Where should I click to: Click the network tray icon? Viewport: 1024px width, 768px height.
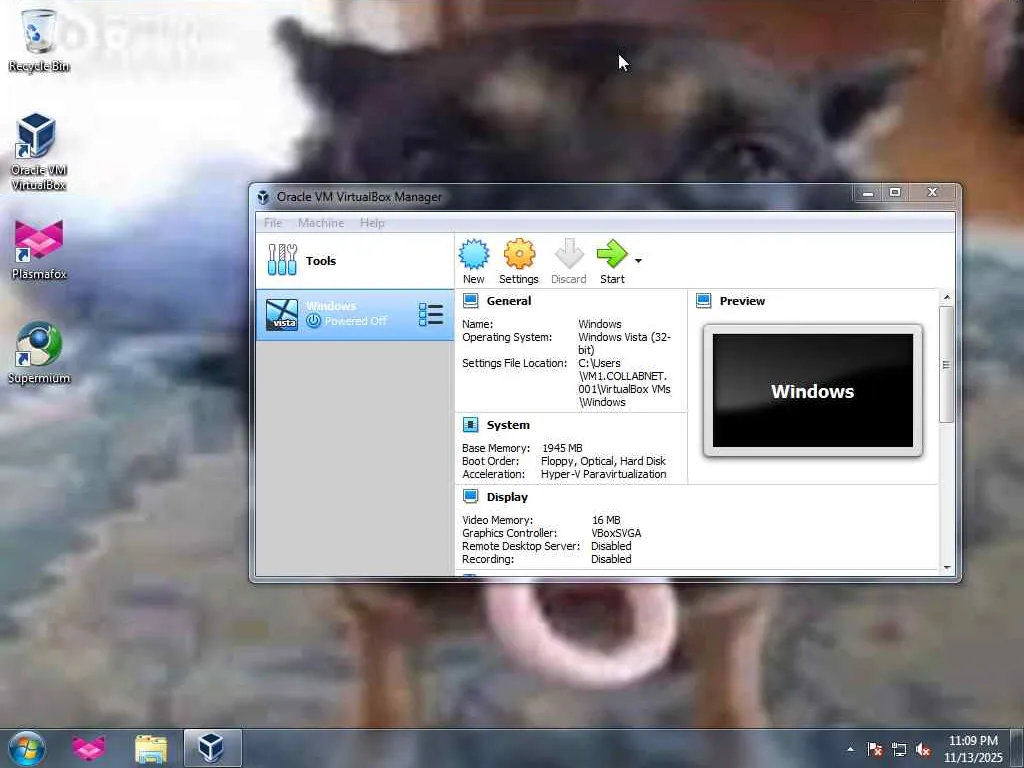899,749
